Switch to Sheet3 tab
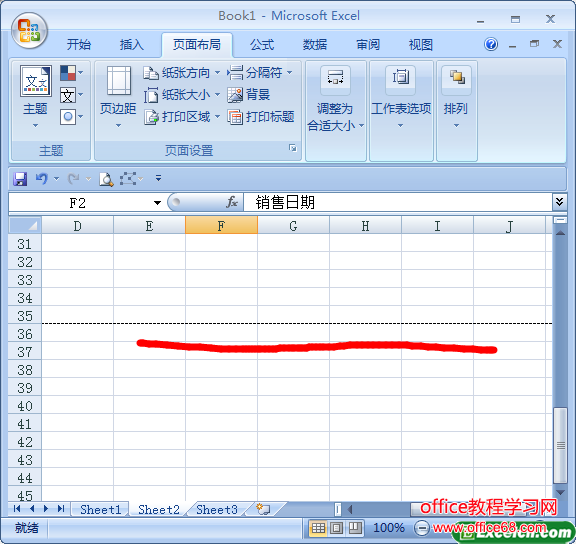This screenshot has width=576, height=544. click(217, 509)
